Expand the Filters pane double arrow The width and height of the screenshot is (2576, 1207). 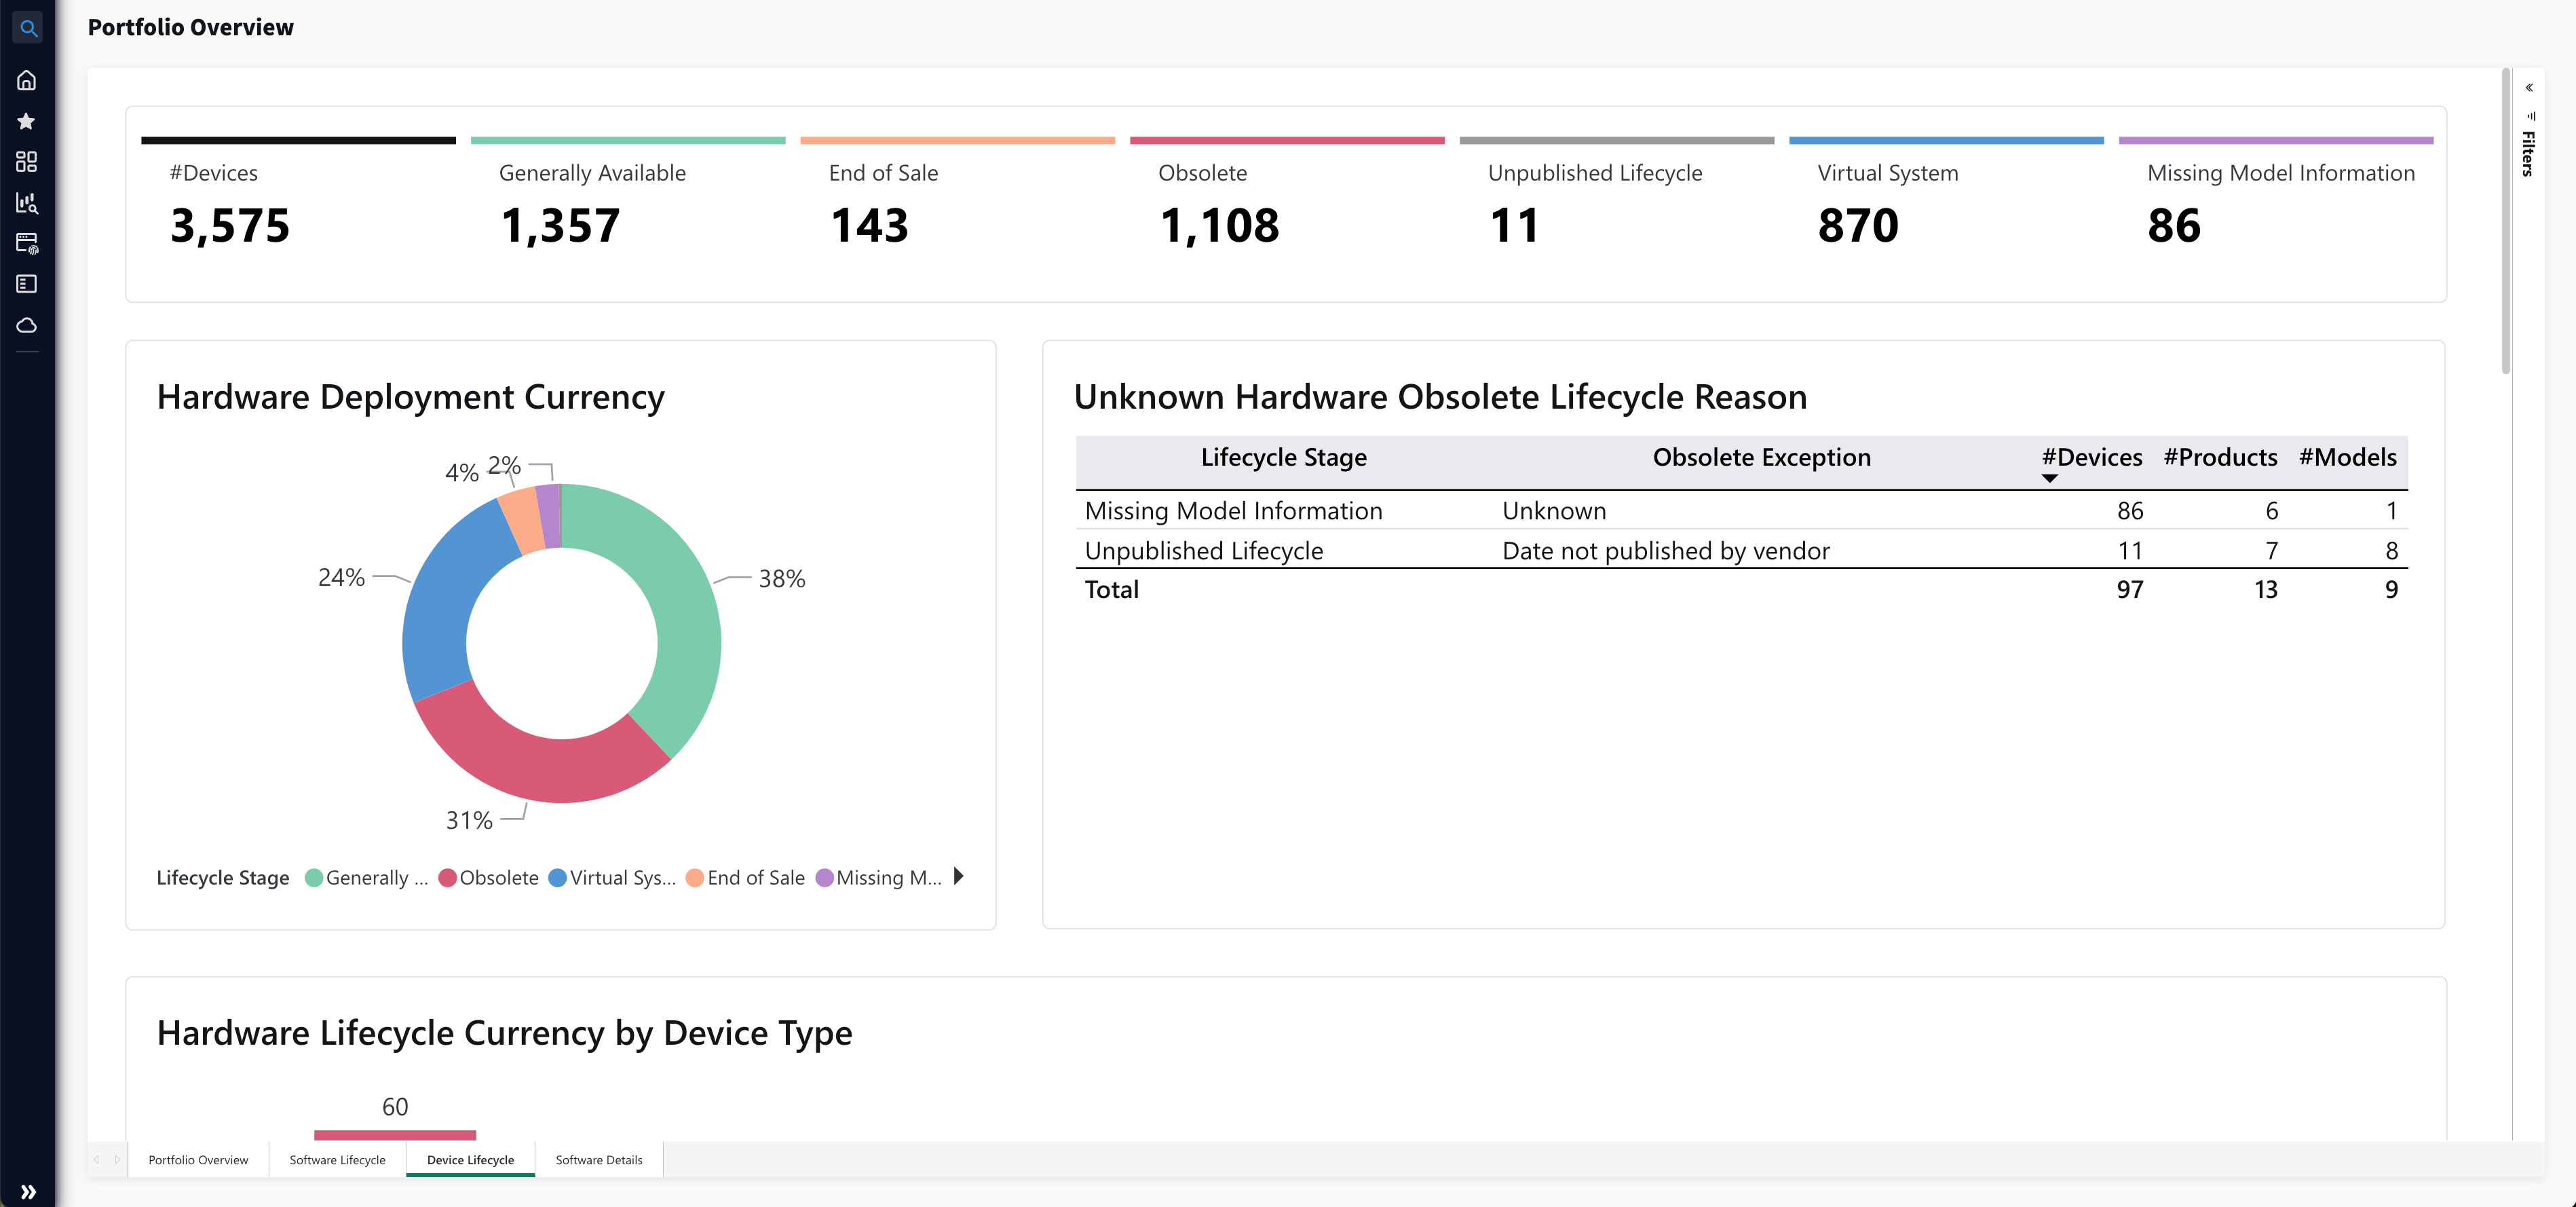[x=2529, y=88]
